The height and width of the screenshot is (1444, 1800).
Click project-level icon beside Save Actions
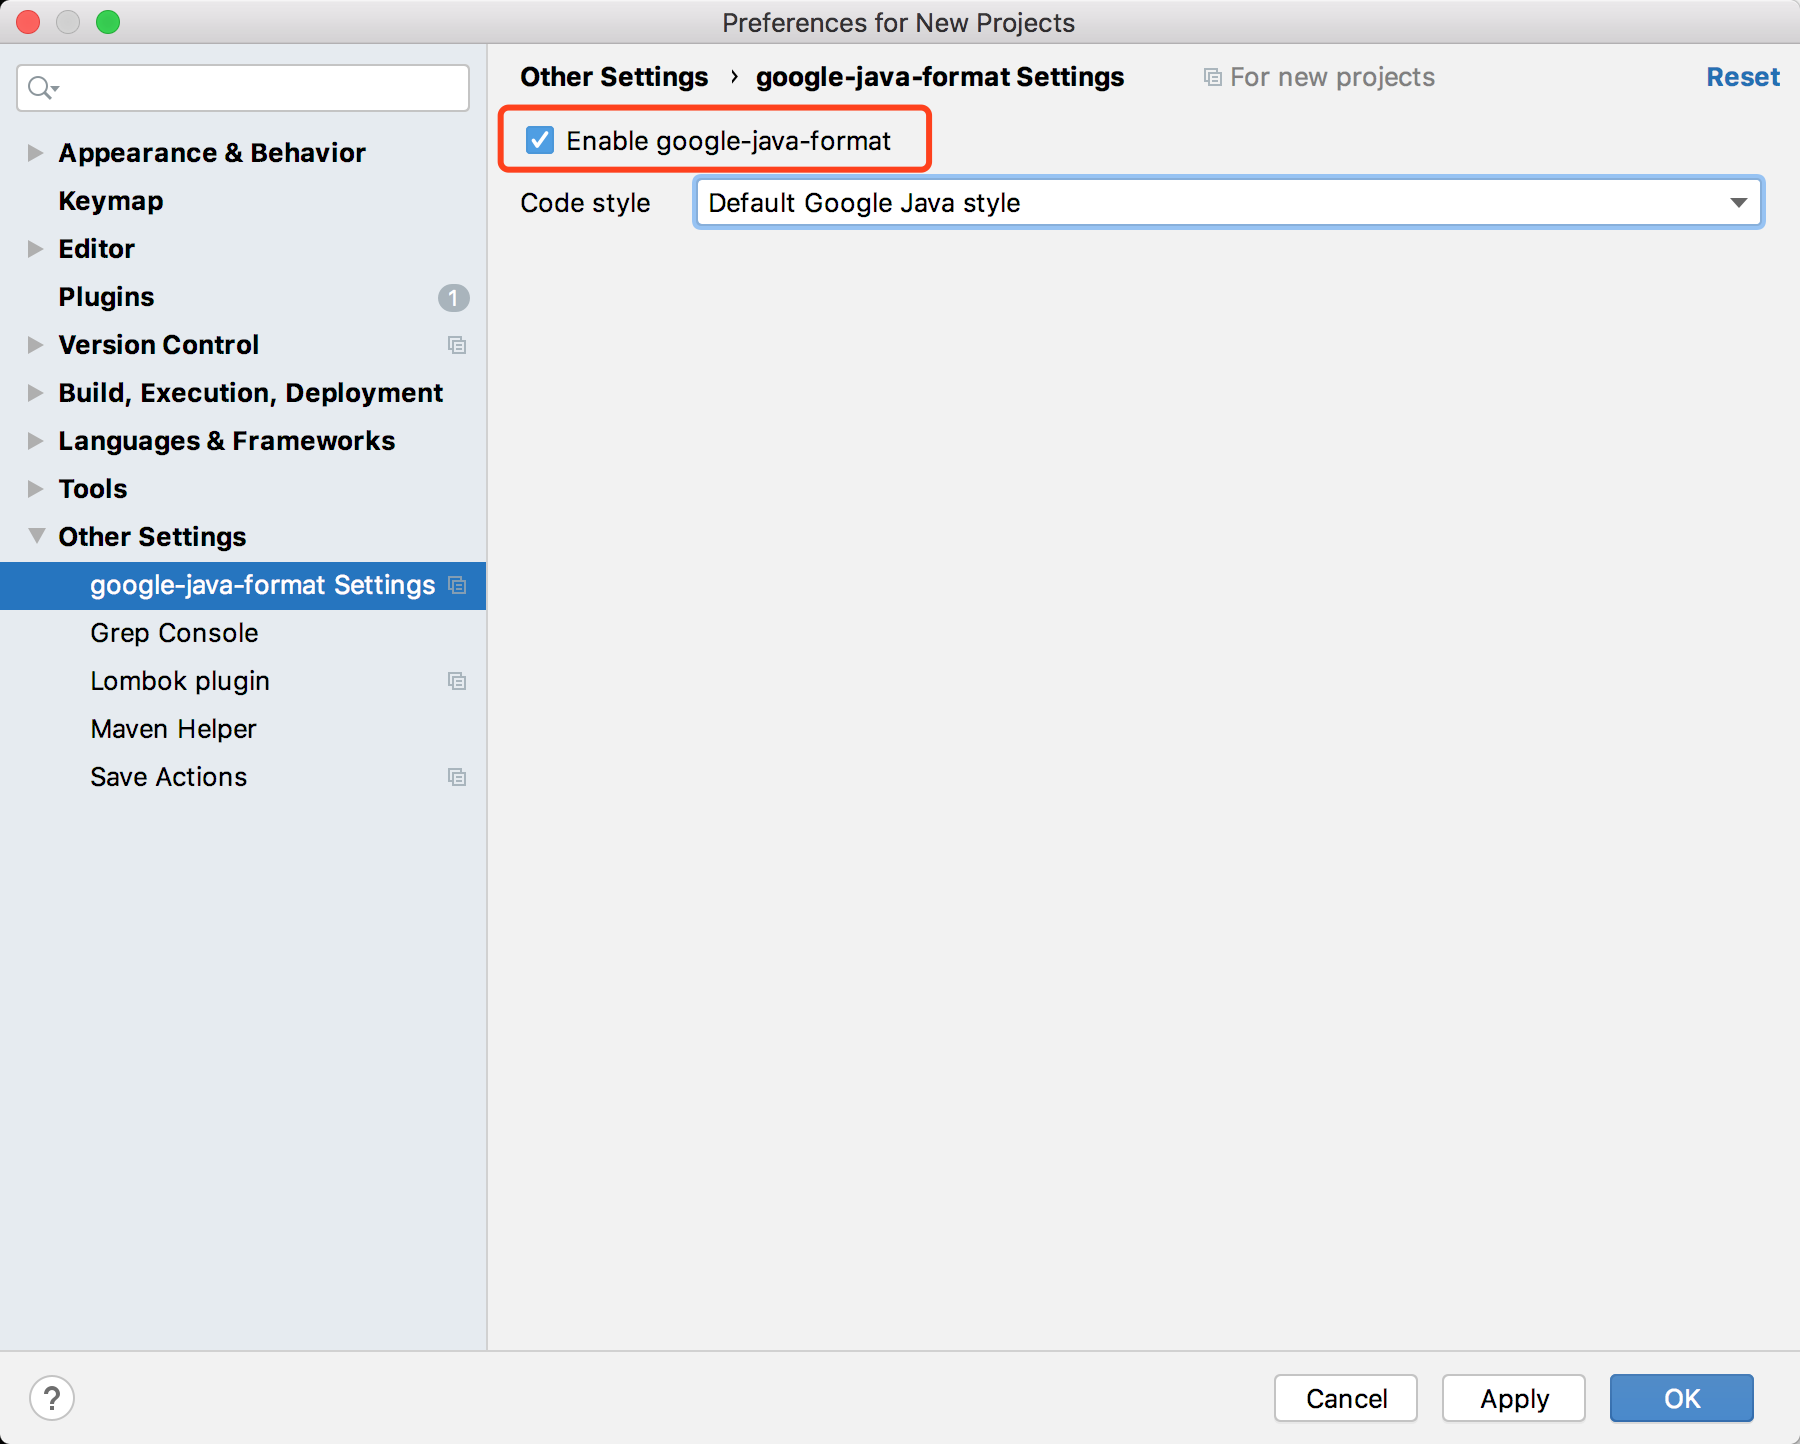(x=457, y=777)
